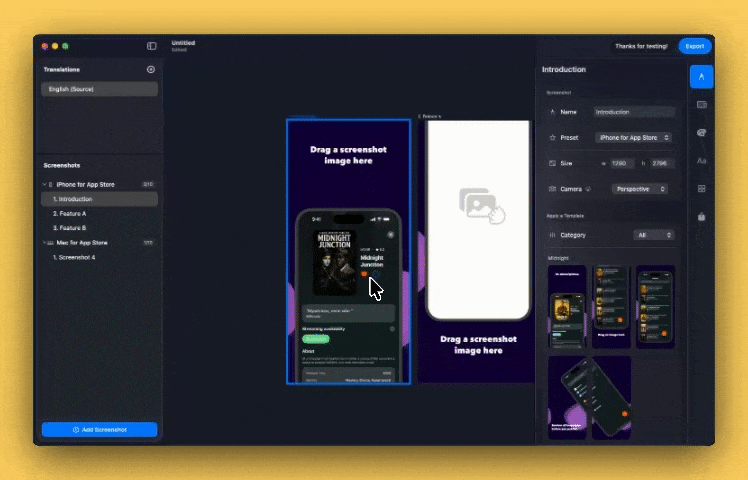This screenshot has width=748, height=480.
Task: Click the Add Screenshot button
Action: [99, 430]
